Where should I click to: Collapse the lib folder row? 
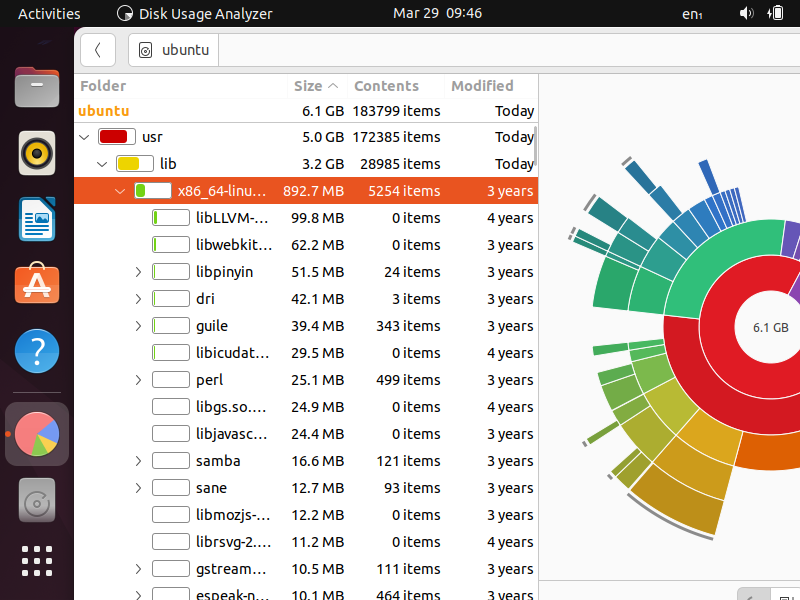[x=102, y=164]
